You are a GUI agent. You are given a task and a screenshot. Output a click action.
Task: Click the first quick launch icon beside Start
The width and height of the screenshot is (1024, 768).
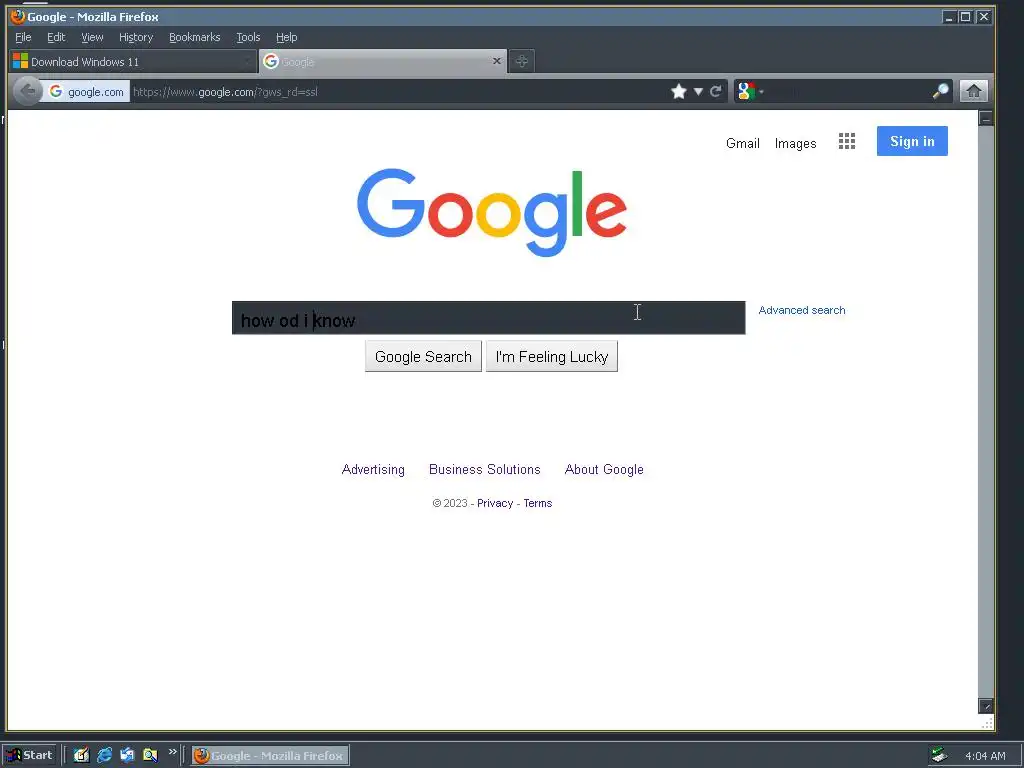[81, 755]
